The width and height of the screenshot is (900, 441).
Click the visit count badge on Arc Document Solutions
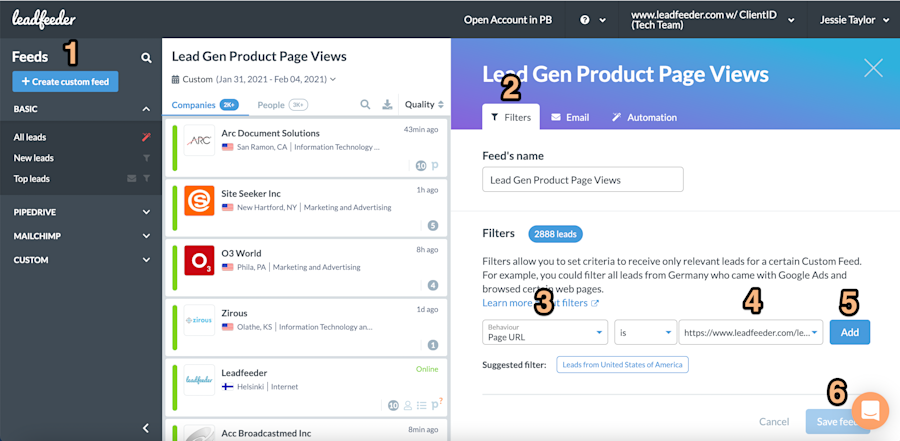point(421,166)
